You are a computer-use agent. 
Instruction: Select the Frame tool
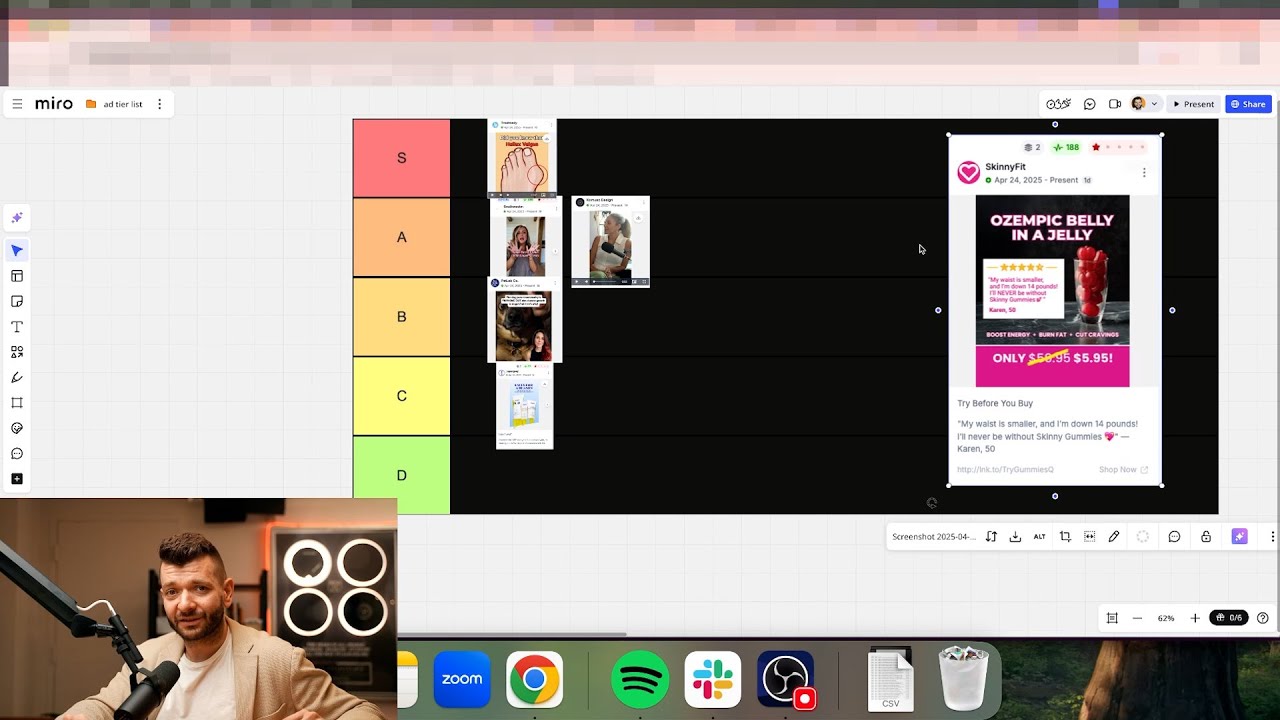(17, 403)
